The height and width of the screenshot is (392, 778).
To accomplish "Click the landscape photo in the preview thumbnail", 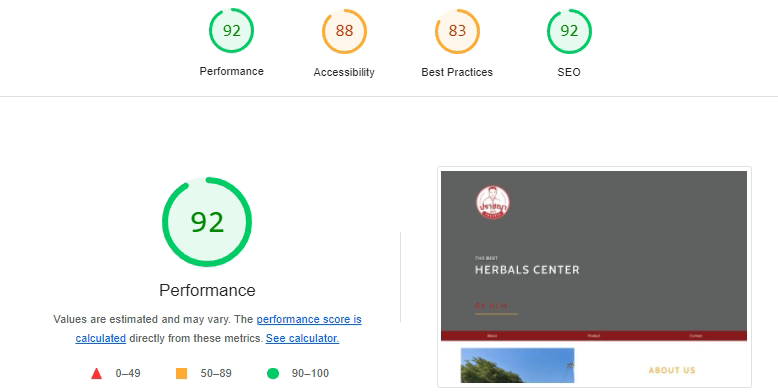I will point(518,365).
